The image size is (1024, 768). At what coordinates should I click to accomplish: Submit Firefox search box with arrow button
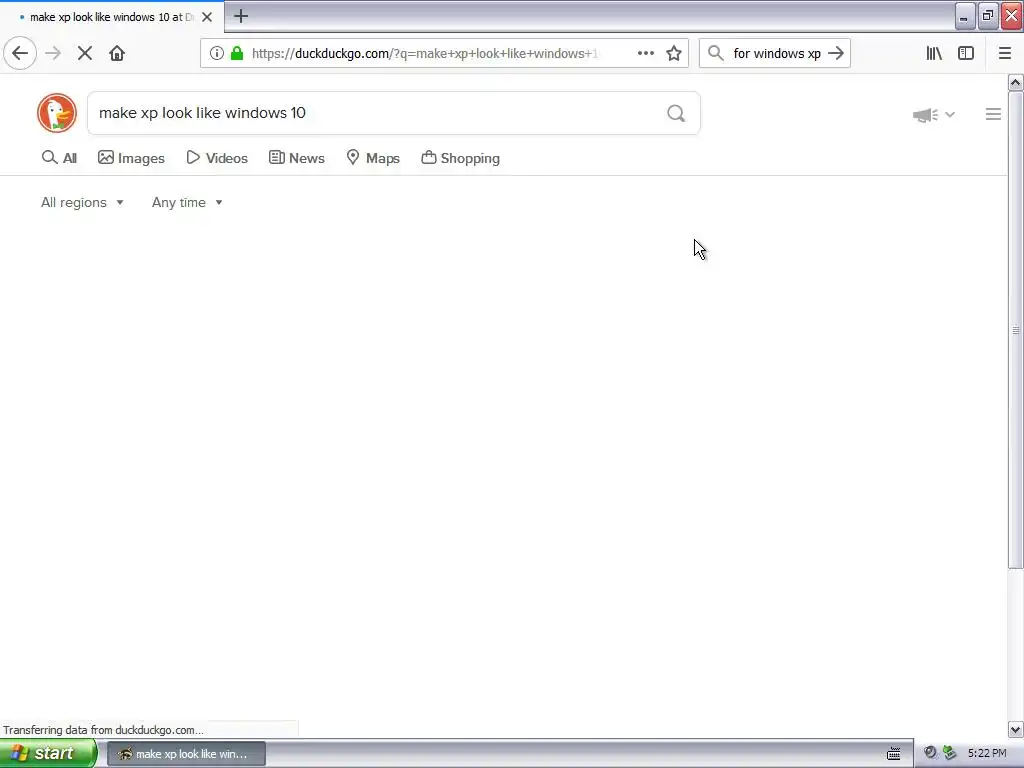pos(836,54)
